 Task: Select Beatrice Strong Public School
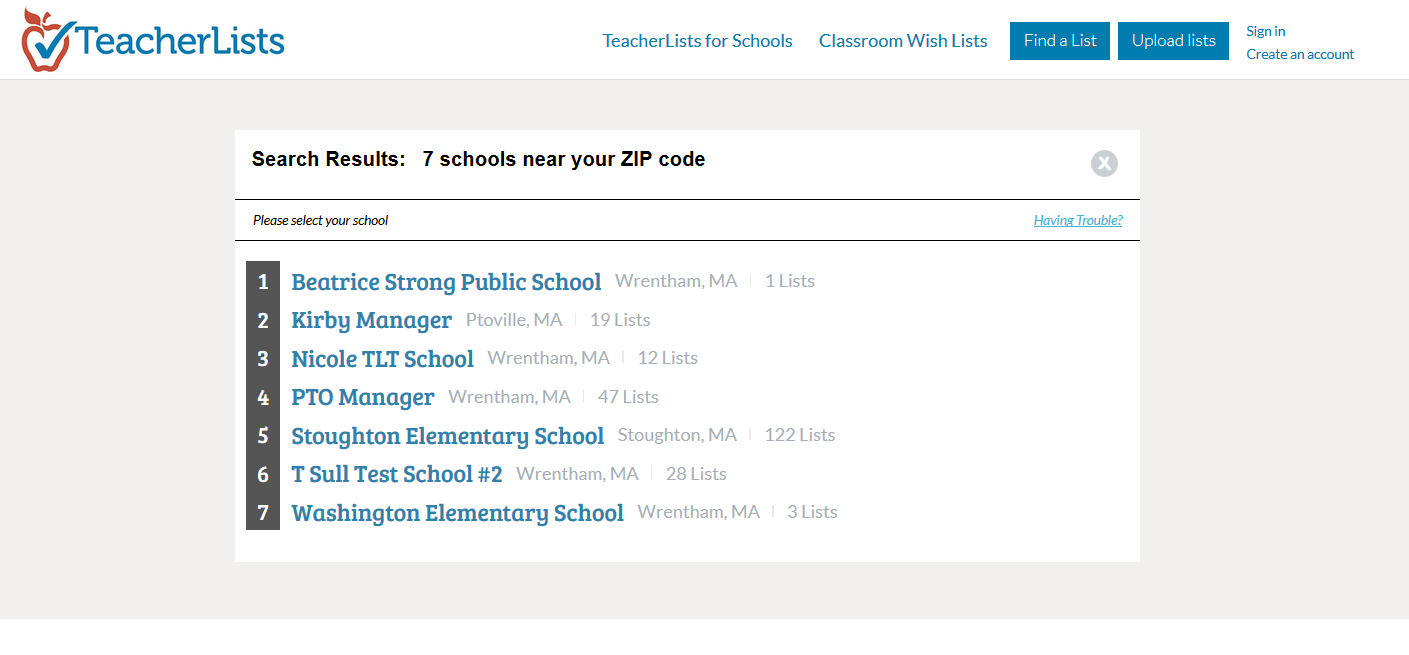[446, 282]
